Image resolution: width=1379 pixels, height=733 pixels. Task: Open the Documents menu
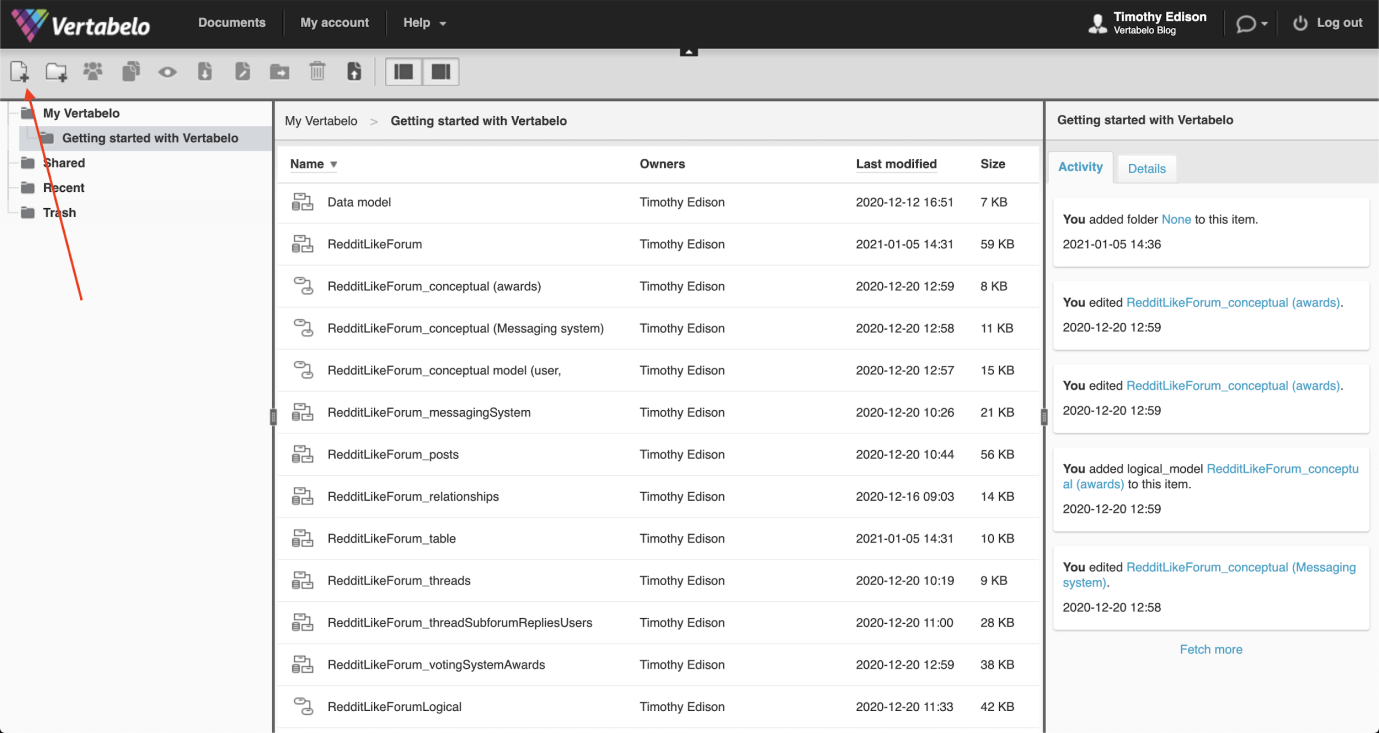[x=232, y=23]
